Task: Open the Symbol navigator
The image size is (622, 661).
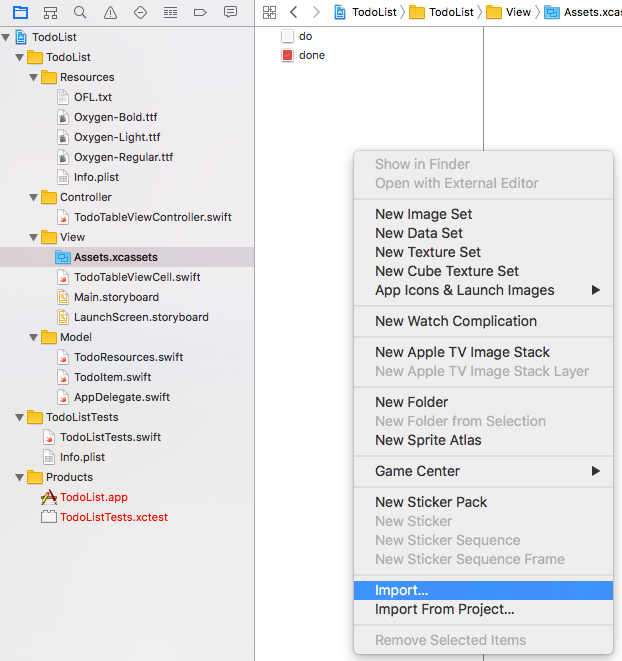Action: [x=50, y=12]
